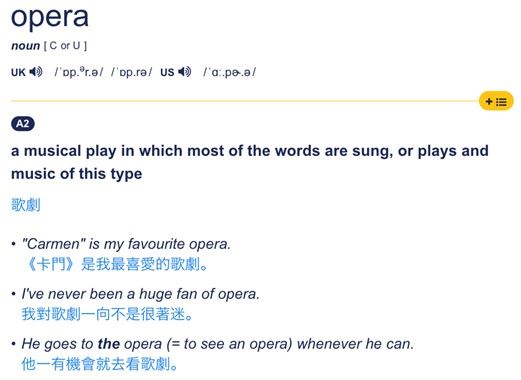Select the headword opera title
The image size is (521, 380).
(50, 17)
